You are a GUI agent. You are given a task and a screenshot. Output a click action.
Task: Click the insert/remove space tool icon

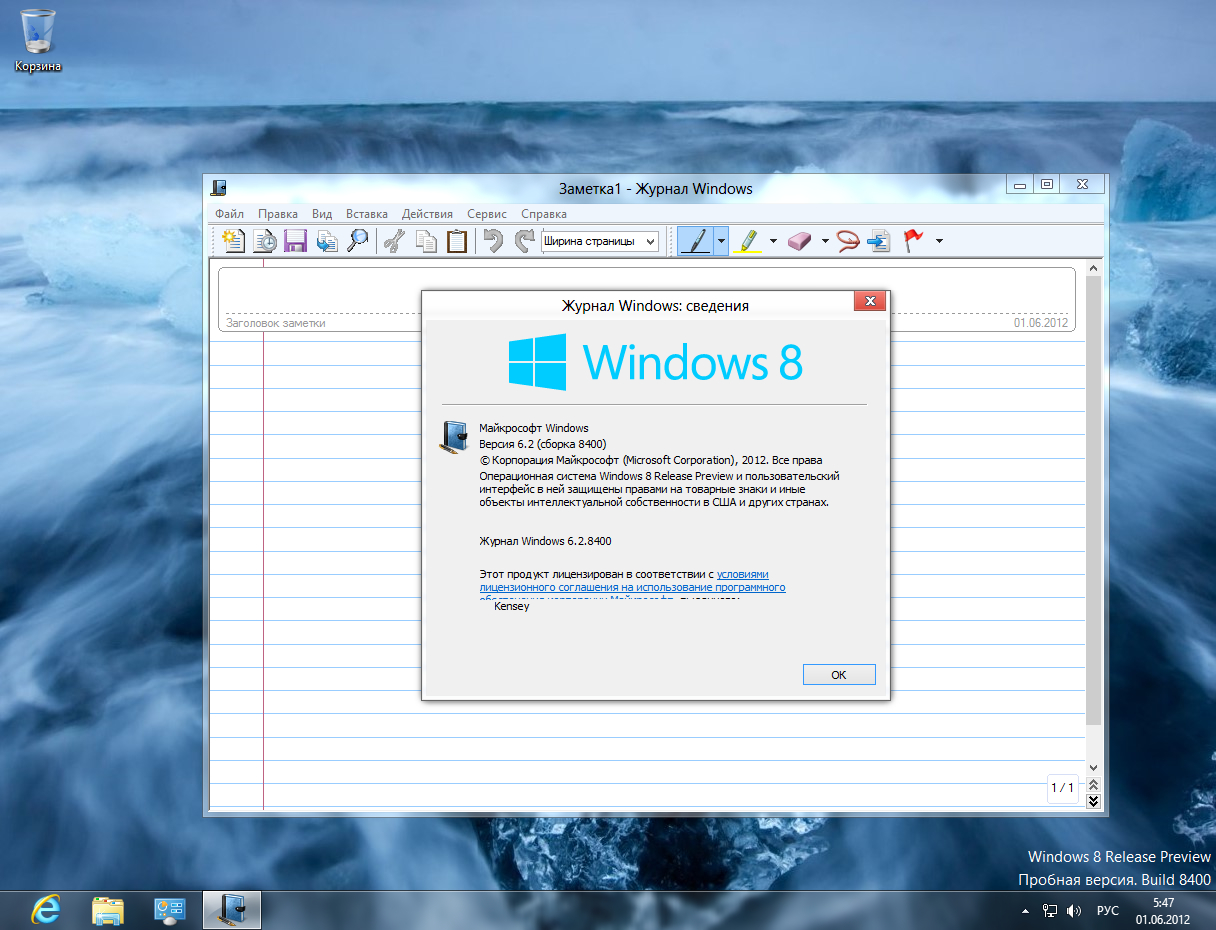[879, 240]
